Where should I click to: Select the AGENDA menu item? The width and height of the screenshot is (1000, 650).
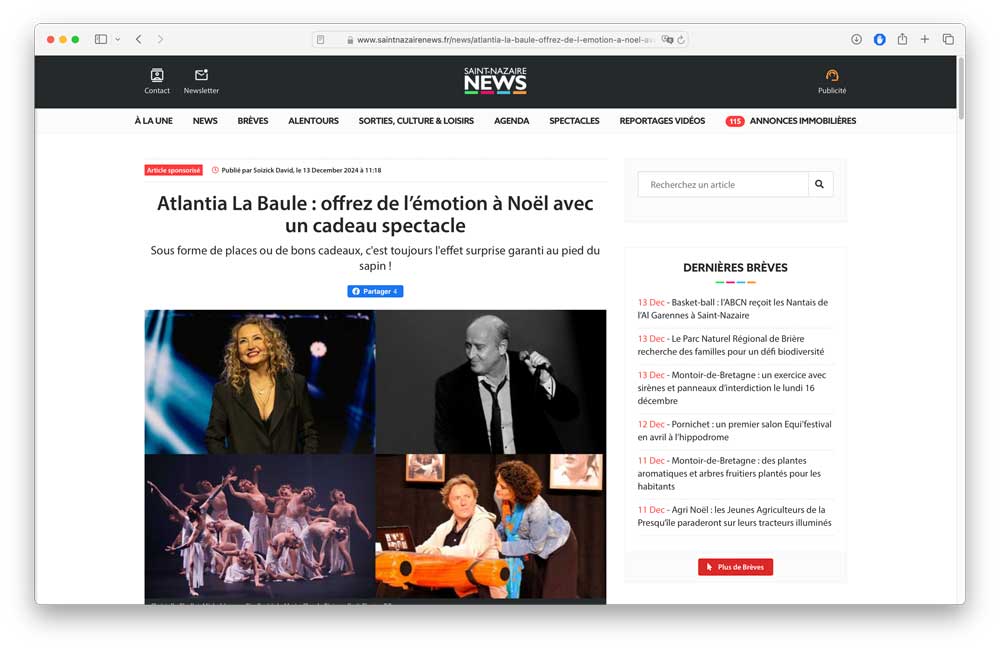point(511,121)
